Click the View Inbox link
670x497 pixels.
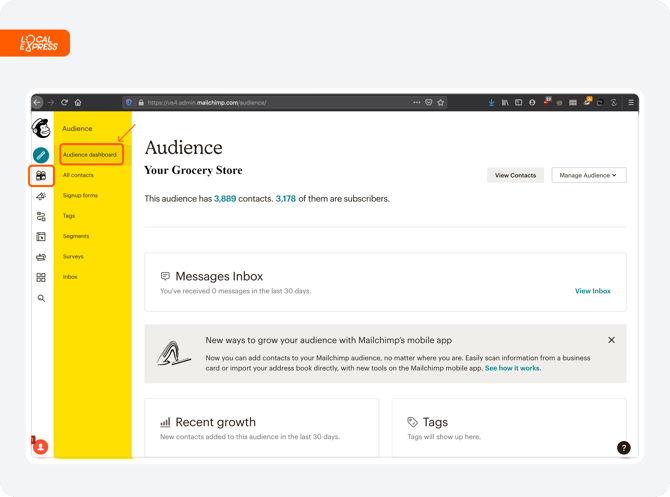coord(593,291)
